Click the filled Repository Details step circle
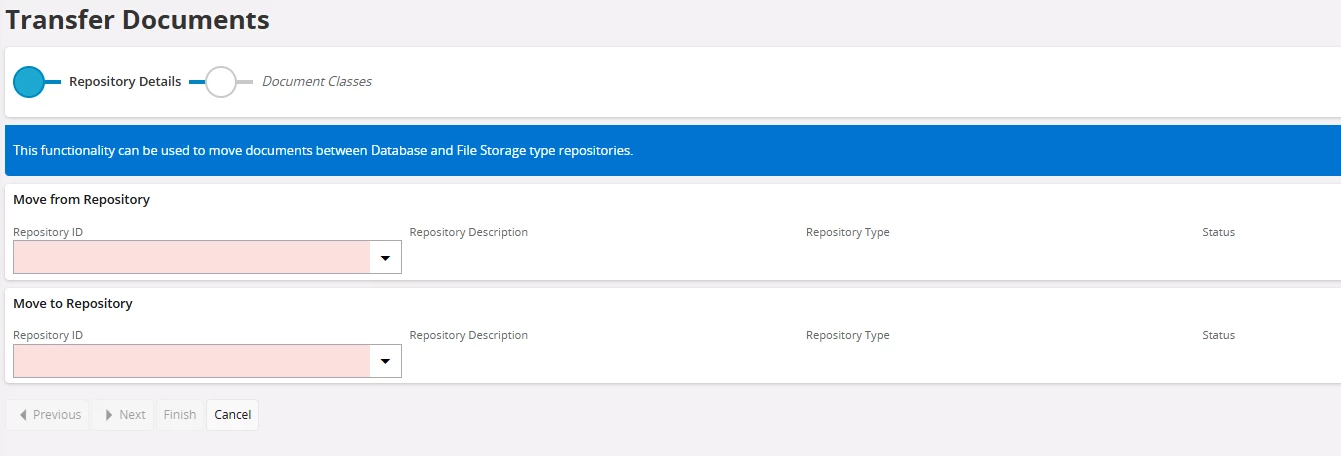Image resolution: width=1341 pixels, height=456 pixels. coord(30,82)
